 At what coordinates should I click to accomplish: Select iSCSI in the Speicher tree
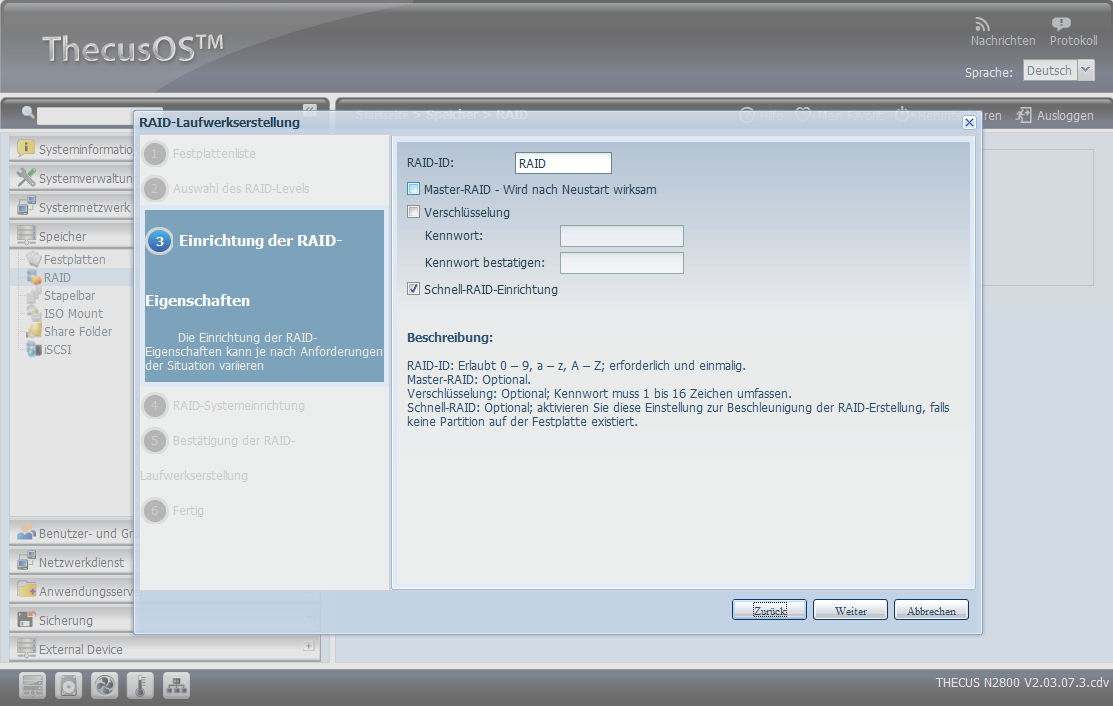pyautogui.click(x=57, y=349)
